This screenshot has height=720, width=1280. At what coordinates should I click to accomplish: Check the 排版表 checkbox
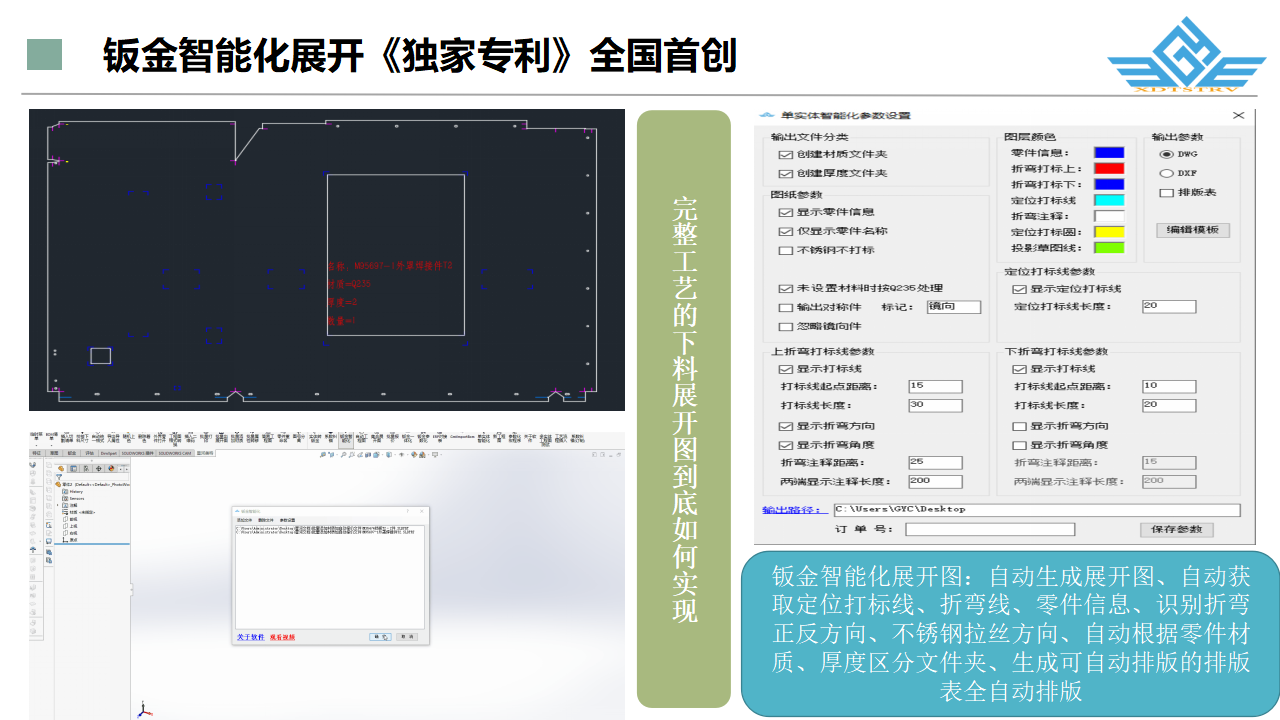pos(1165,193)
